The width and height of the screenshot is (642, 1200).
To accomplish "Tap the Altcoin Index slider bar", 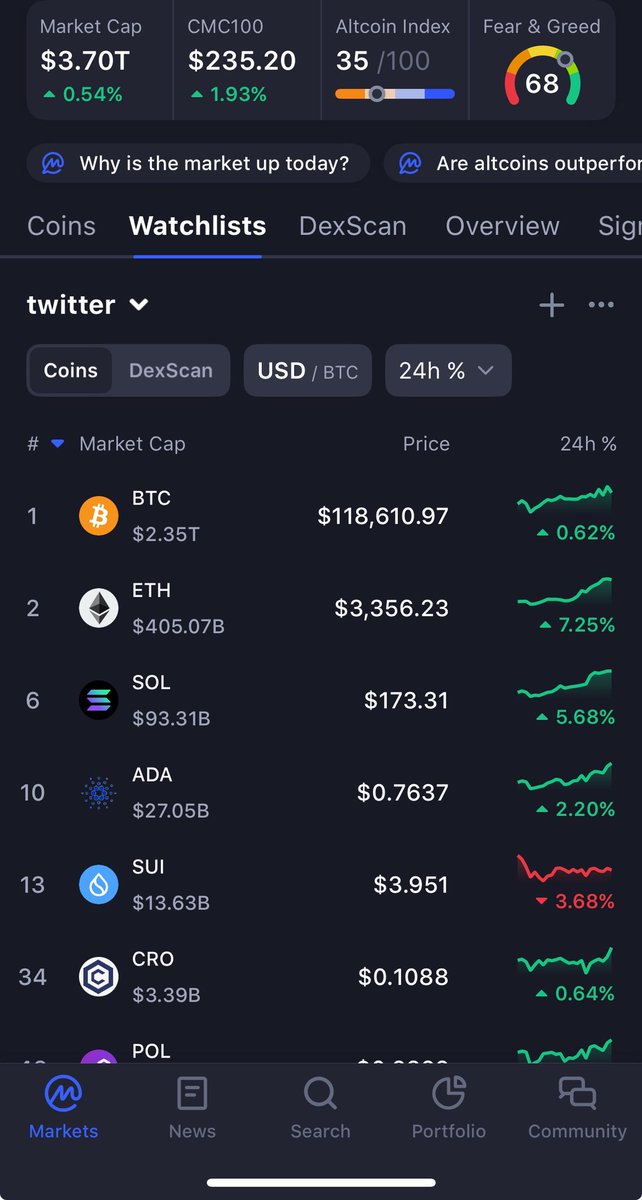I will [395, 94].
